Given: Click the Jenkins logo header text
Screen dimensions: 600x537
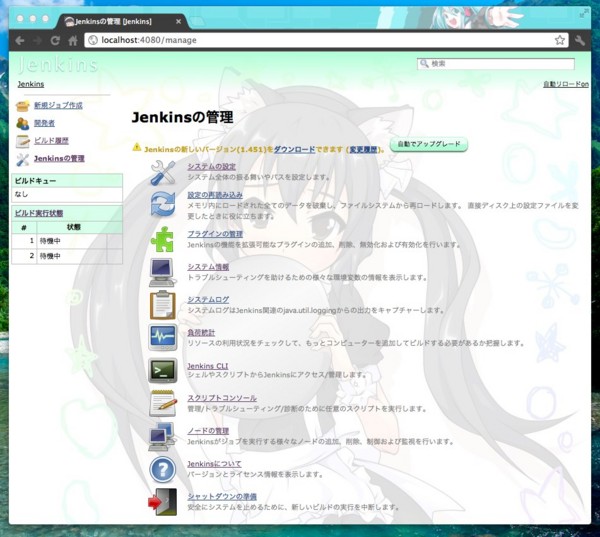Looking at the screenshot, I should (58, 65).
